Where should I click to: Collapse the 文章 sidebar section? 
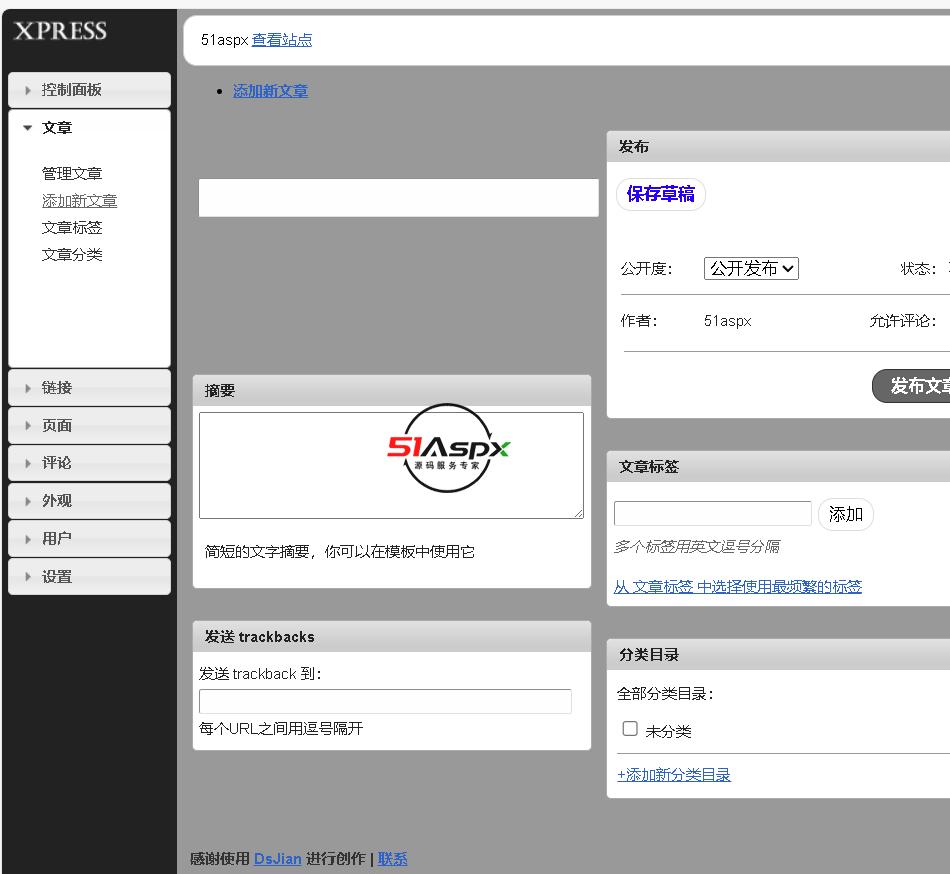point(57,128)
